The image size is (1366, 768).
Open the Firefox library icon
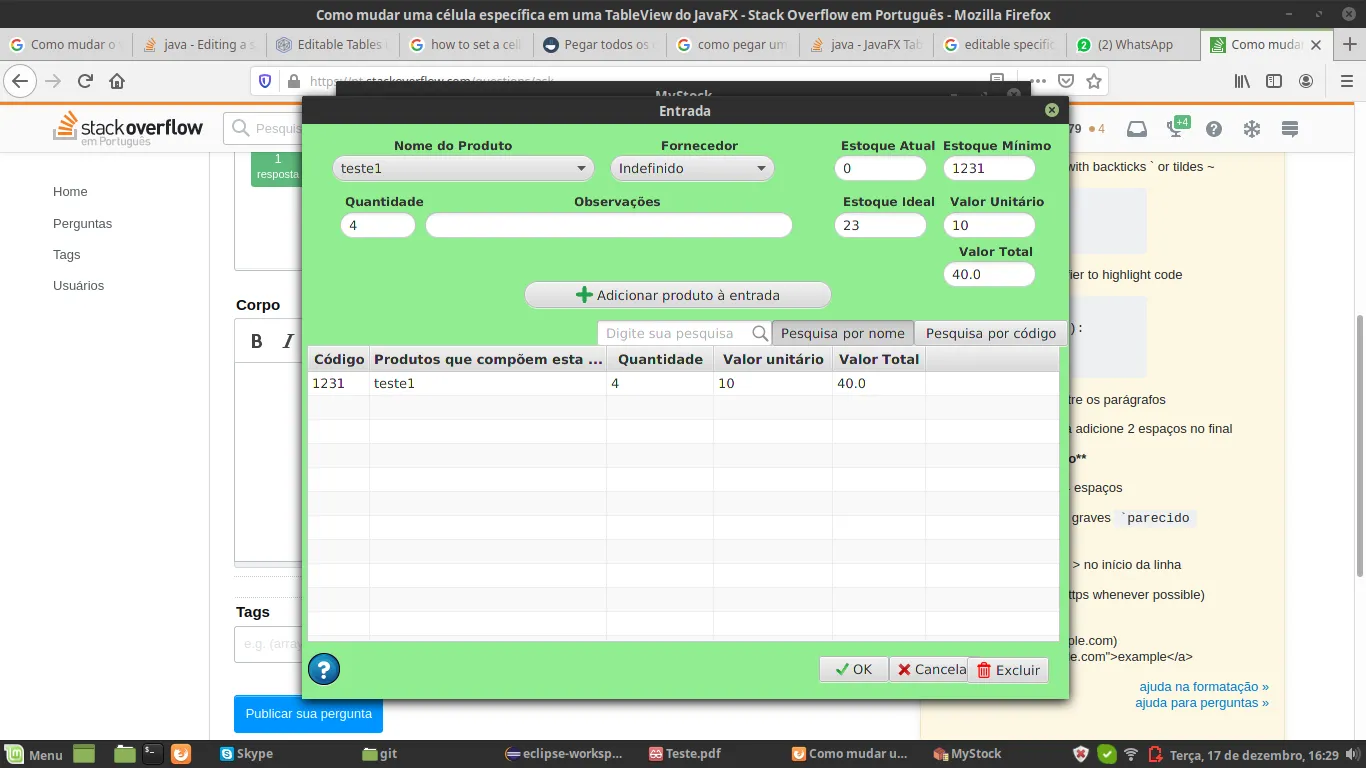[x=1242, y=81]
